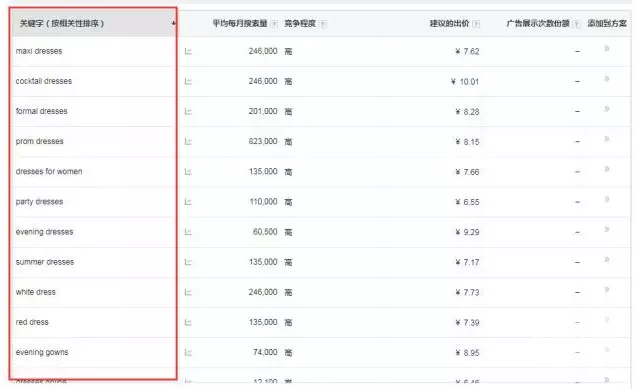
Task: Select the 竞争程度 column header
Action: (x=300, y=24)
